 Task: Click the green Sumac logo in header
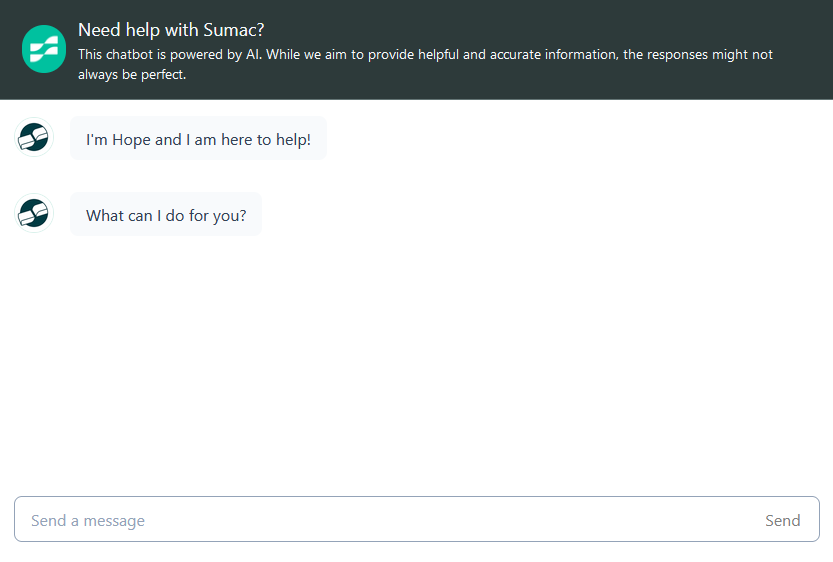[44, 49]
